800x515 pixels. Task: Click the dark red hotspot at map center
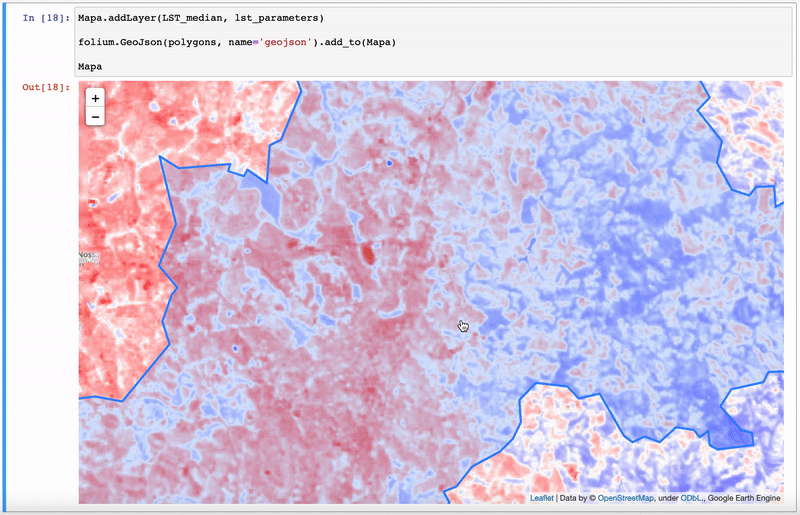coord(368,254)
